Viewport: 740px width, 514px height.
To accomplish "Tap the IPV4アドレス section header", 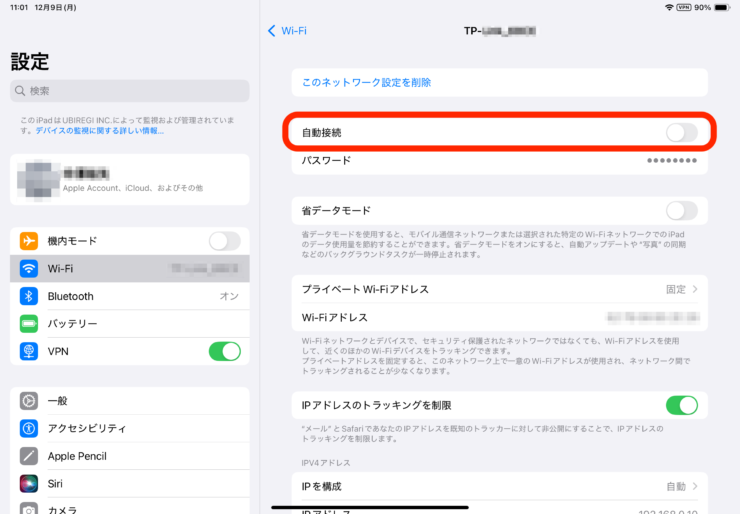I will click(x=326, y=463).
